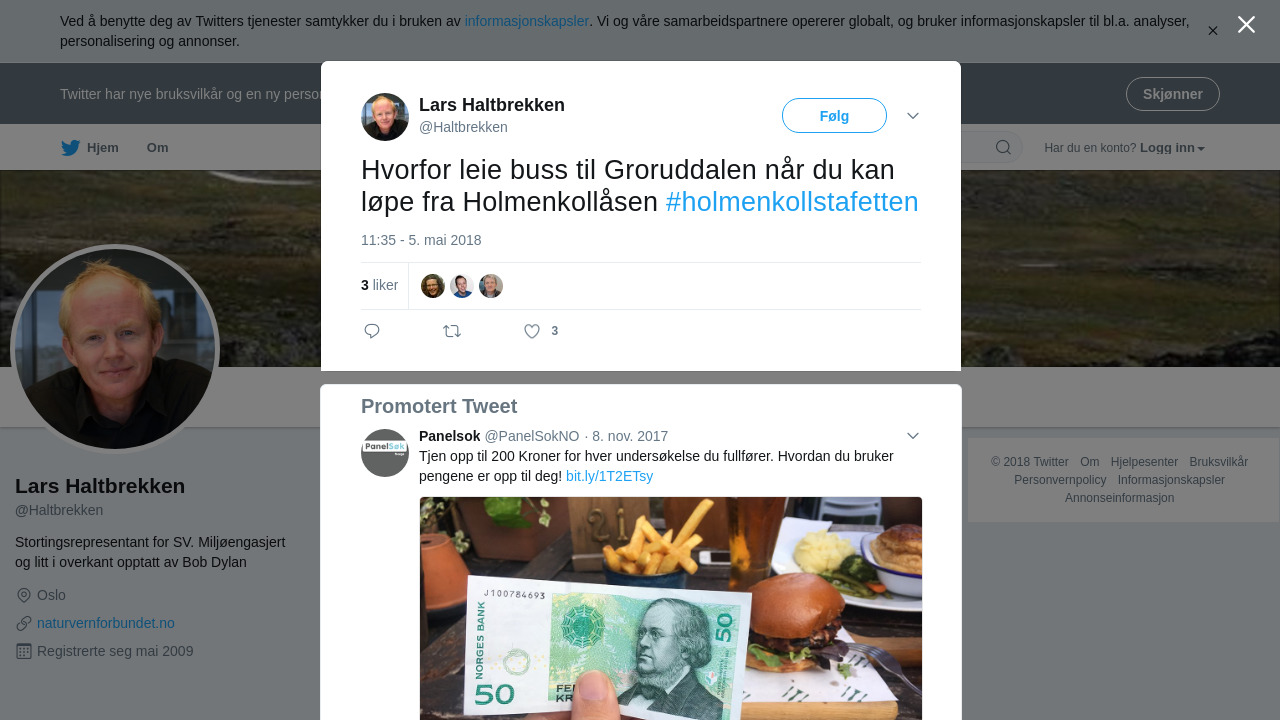This screenshot has width=1280, height=720.
Task: Dismiss the cookie notice small x
Action: tap(1213, 31)
